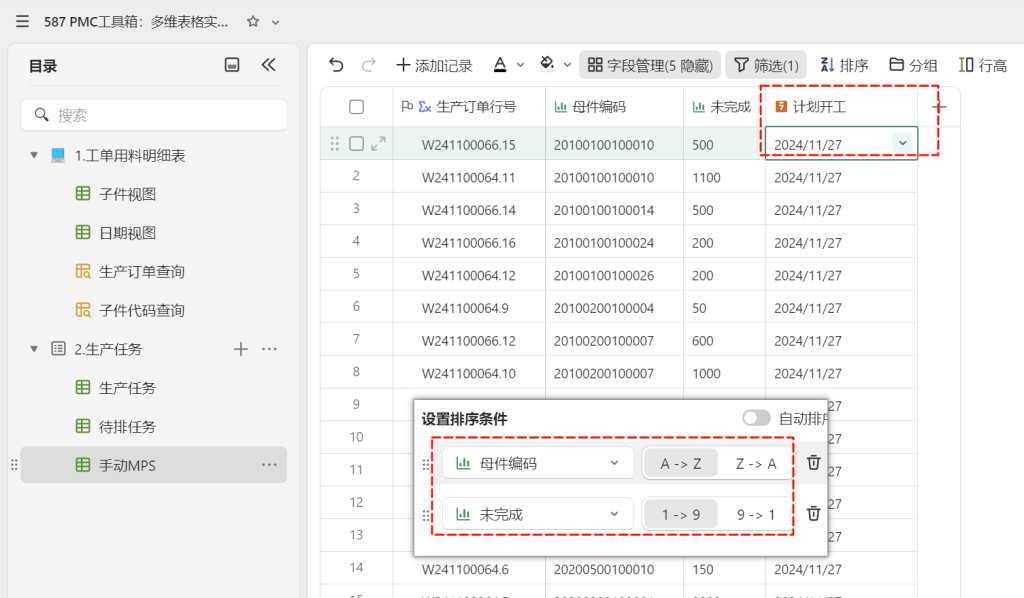The image size is (1024, 598).
Task: Click the 排序 sort button
Action: (x=844, y=65)
